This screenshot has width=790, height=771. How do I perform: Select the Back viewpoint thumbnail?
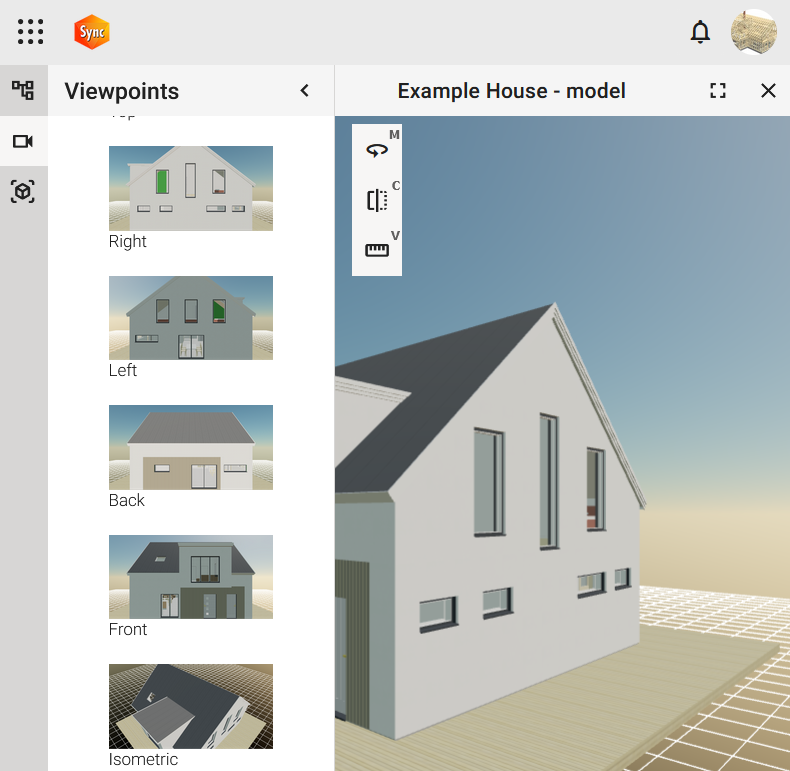(190, 447)
